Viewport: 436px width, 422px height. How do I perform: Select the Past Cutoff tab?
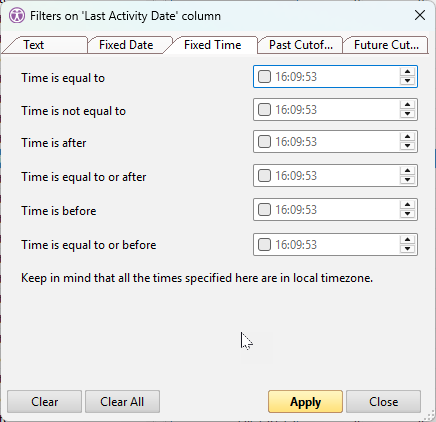[300, 45]
